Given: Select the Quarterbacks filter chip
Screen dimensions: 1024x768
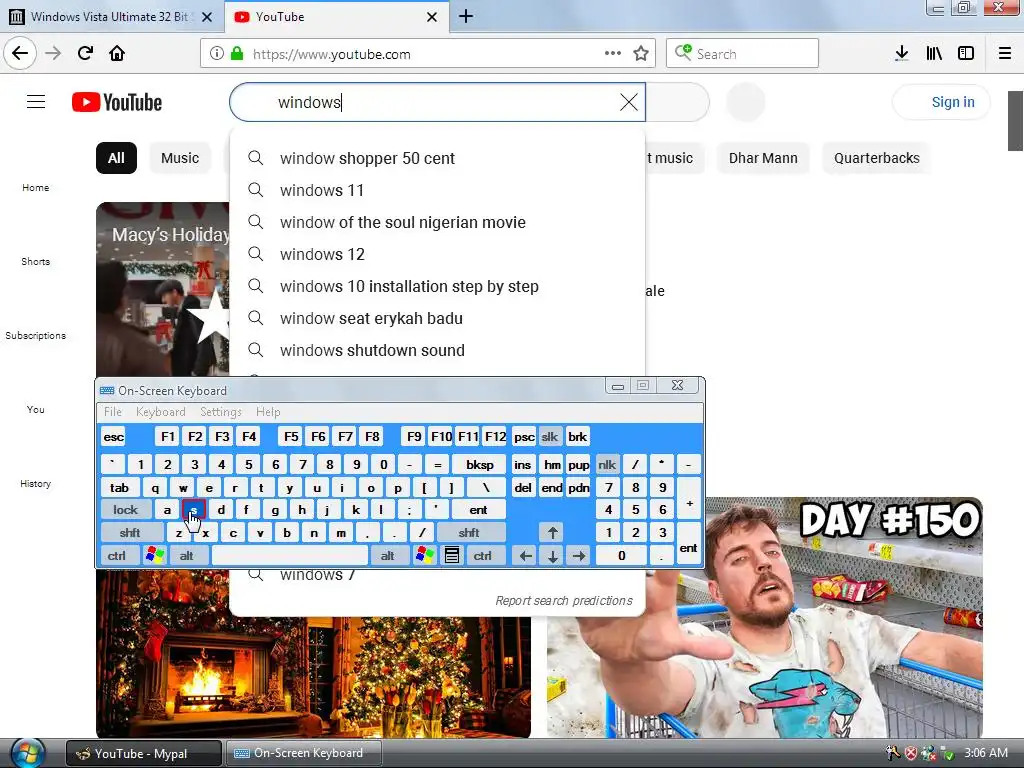Looking at the screenshot, I should (x=876, y=158).
